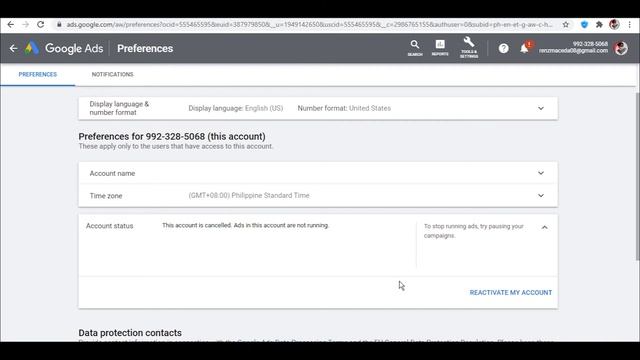Click the address bar URL
Viewport: 640px width, 360px height.
(x=309, y=24)
